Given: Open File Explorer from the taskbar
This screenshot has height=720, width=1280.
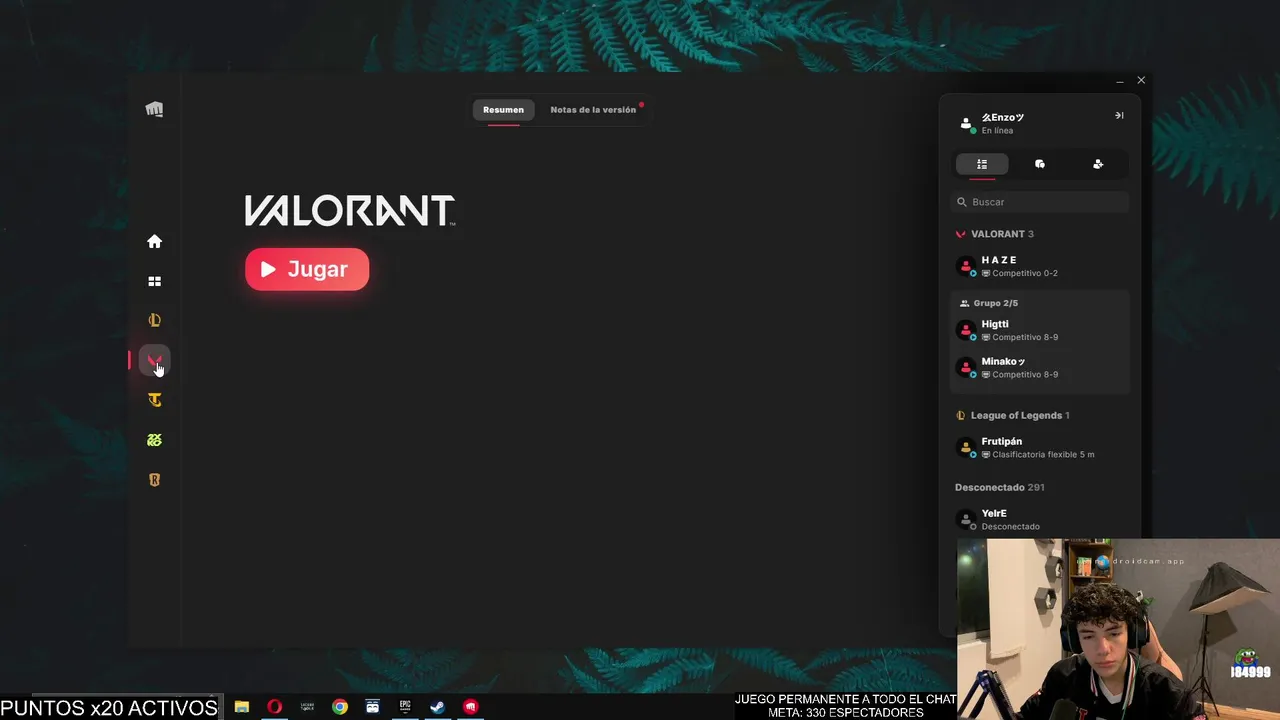Looking at the screenshot, I should click(x=241, y=706).
